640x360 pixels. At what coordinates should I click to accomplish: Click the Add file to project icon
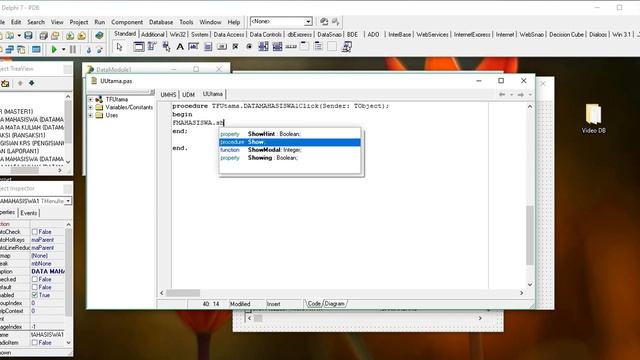70,36
